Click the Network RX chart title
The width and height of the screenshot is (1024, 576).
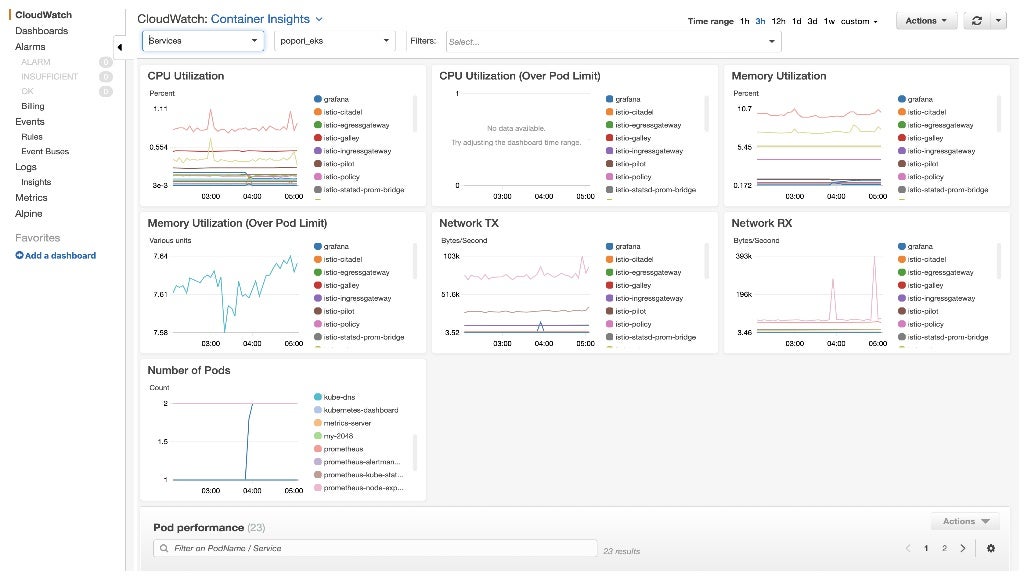(x=761, y=223)
